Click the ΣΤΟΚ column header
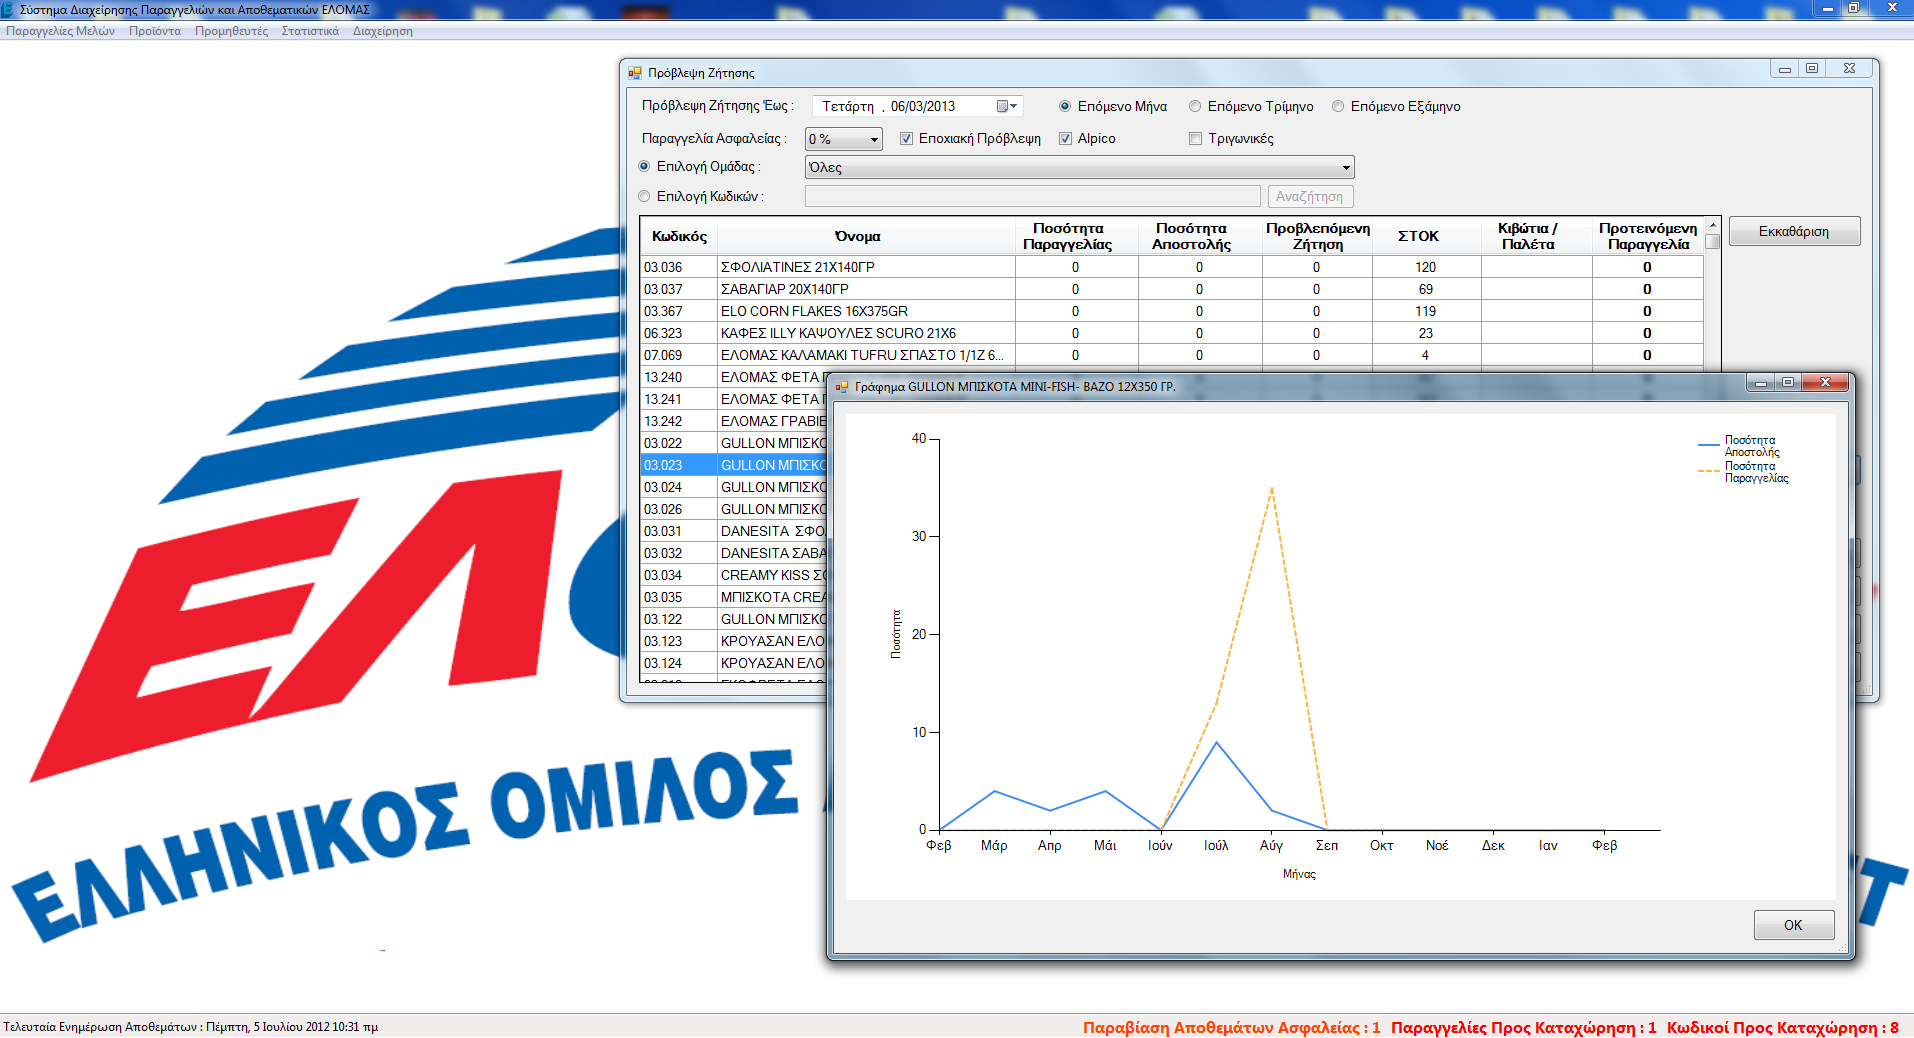The width and height of the screenshot is (1914, 1038). pyautogui.click(x=1426, y=236)
